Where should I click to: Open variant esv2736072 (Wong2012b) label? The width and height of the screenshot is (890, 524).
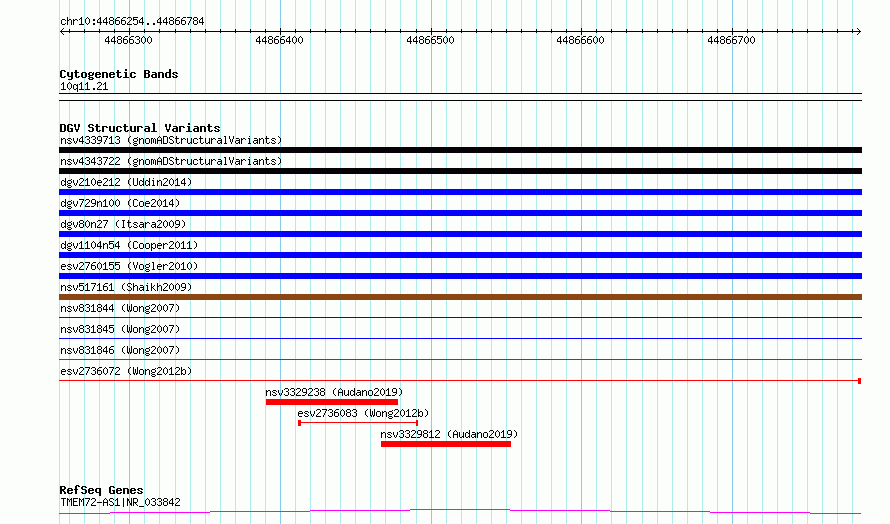[x=126, y=371]
